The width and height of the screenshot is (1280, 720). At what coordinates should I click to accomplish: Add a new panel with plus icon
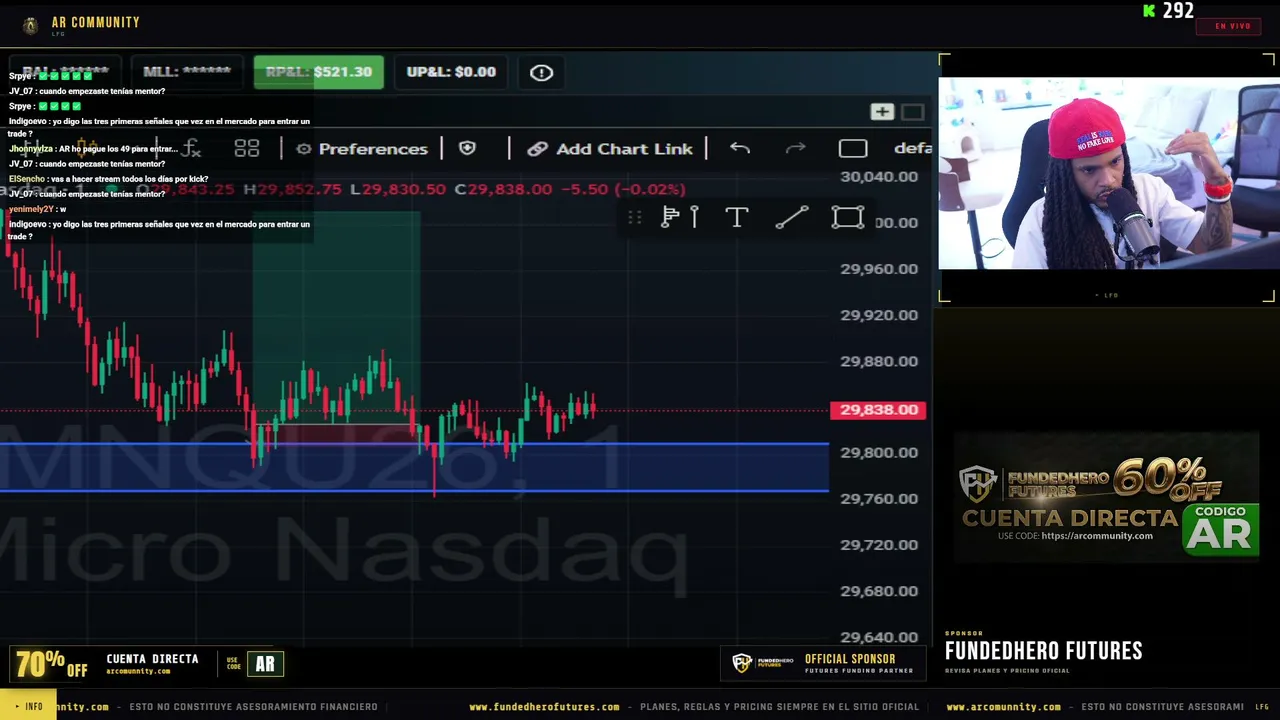pyautogui.click(x=882, y=112)
